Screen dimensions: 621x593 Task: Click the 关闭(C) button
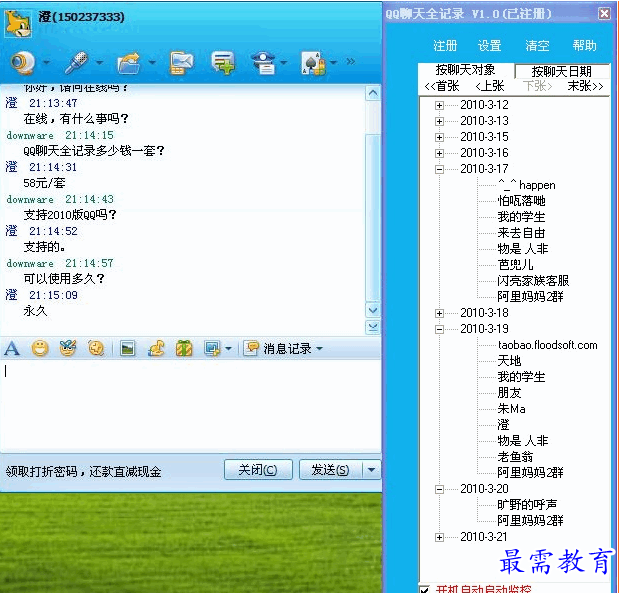[258, 470]
